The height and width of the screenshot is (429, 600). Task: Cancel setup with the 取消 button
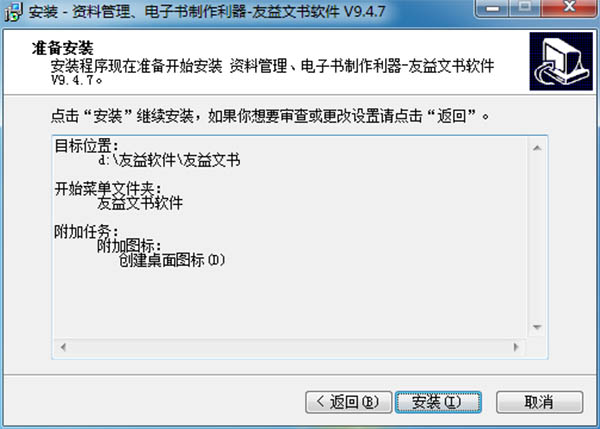click(x=540, y=402)
